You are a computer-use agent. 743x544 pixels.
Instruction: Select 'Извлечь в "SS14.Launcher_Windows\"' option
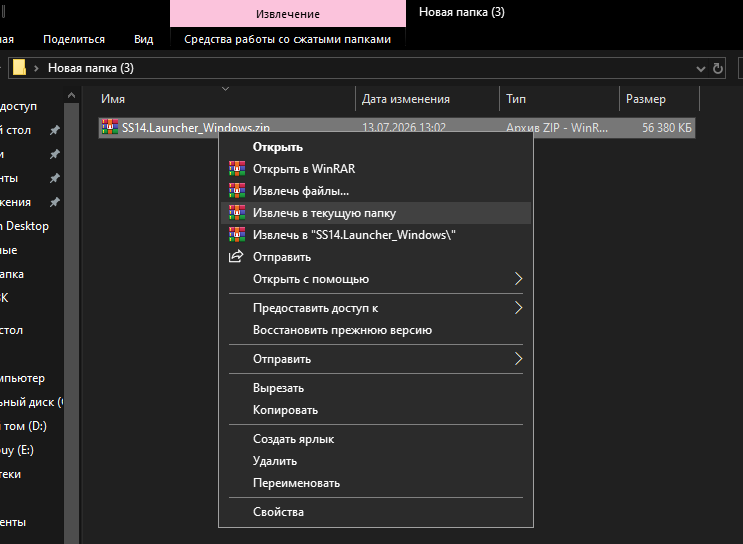click(x=376, y=235)
